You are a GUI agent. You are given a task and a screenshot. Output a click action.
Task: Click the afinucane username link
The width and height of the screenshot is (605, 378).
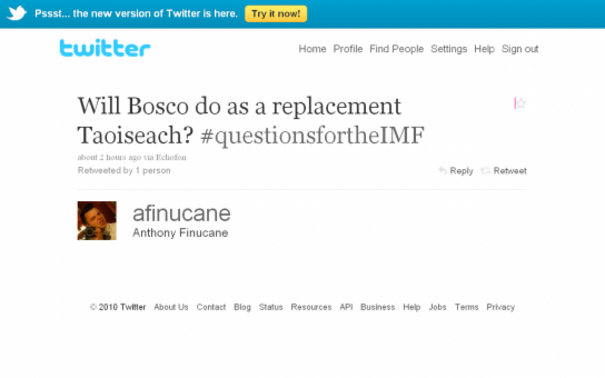[x=181, y=213]
